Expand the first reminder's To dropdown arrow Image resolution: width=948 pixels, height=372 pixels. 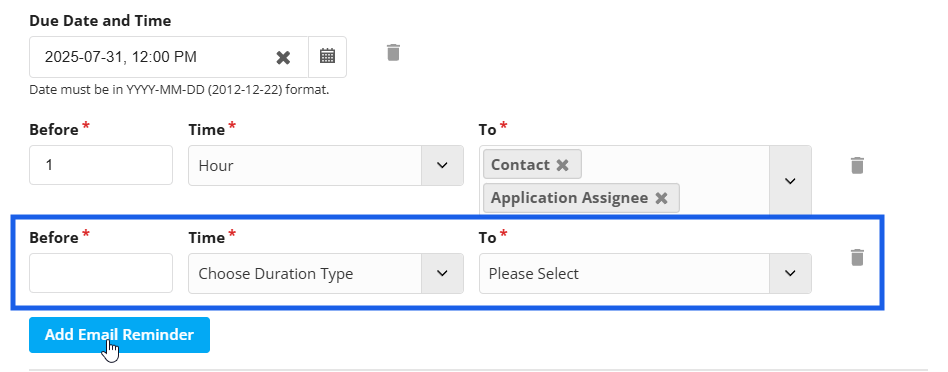tap(790, 180)
